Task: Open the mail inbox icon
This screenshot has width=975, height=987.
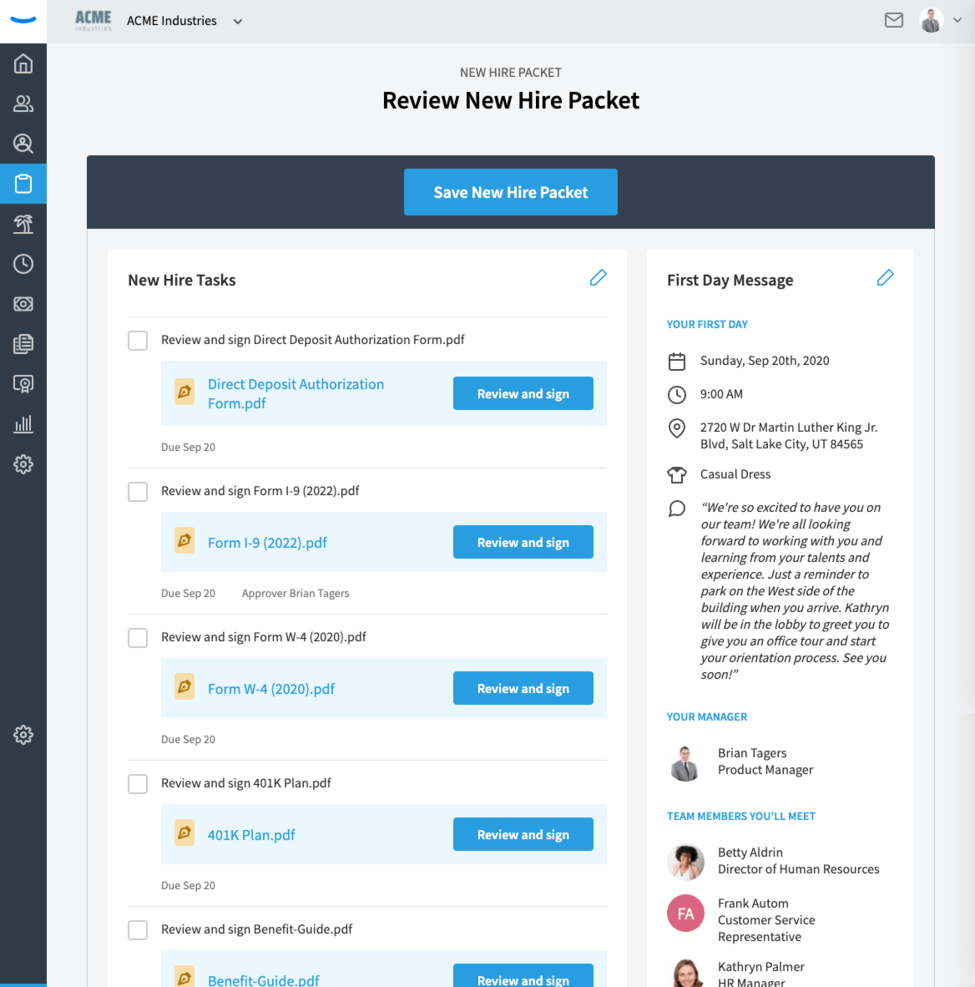Action: point(894,20)
